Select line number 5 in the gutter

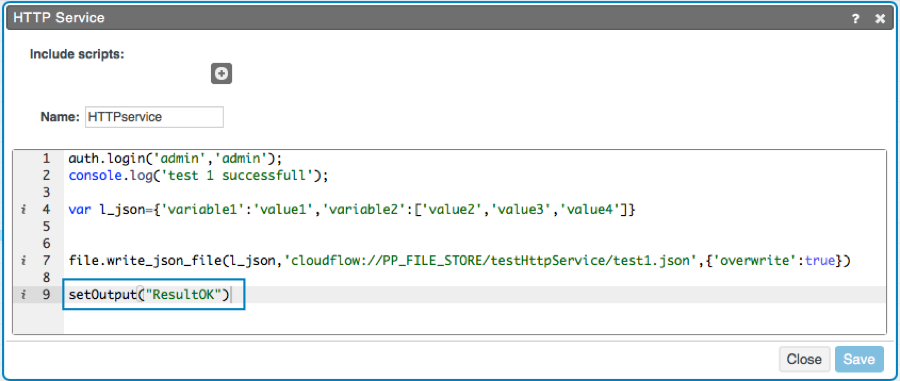click(x=46, y=227)
